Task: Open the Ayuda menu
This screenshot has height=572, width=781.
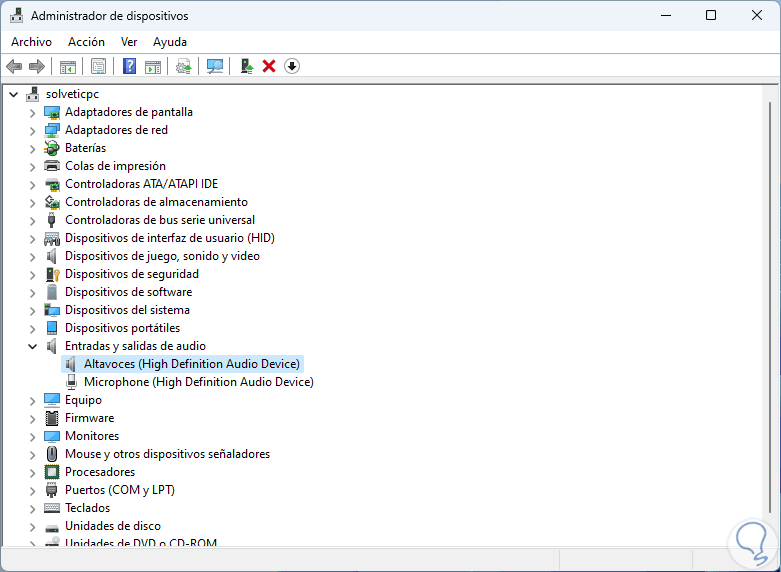Action: 170,42
